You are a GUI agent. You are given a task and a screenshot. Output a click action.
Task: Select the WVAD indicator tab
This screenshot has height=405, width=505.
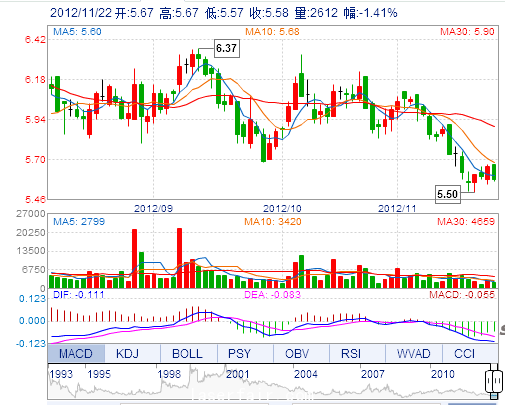point(414,353)
